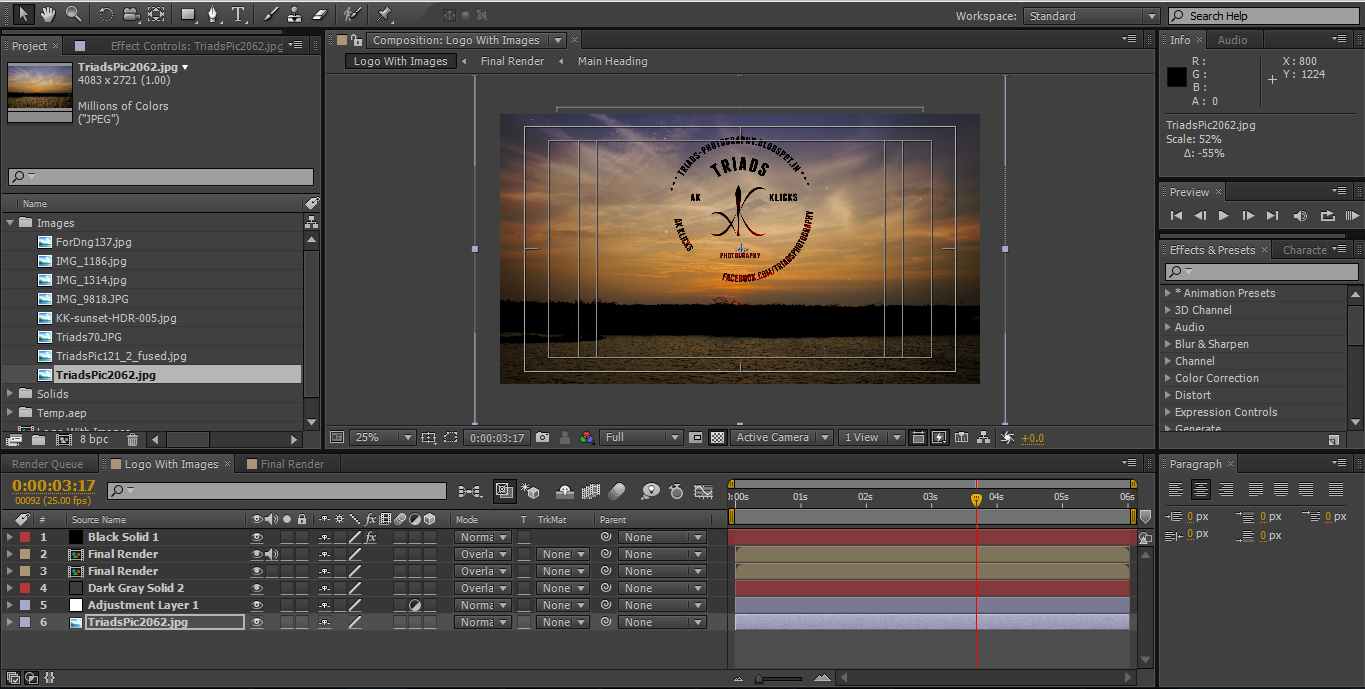Hide the Black Solid 1 layer

click(257, 537)
